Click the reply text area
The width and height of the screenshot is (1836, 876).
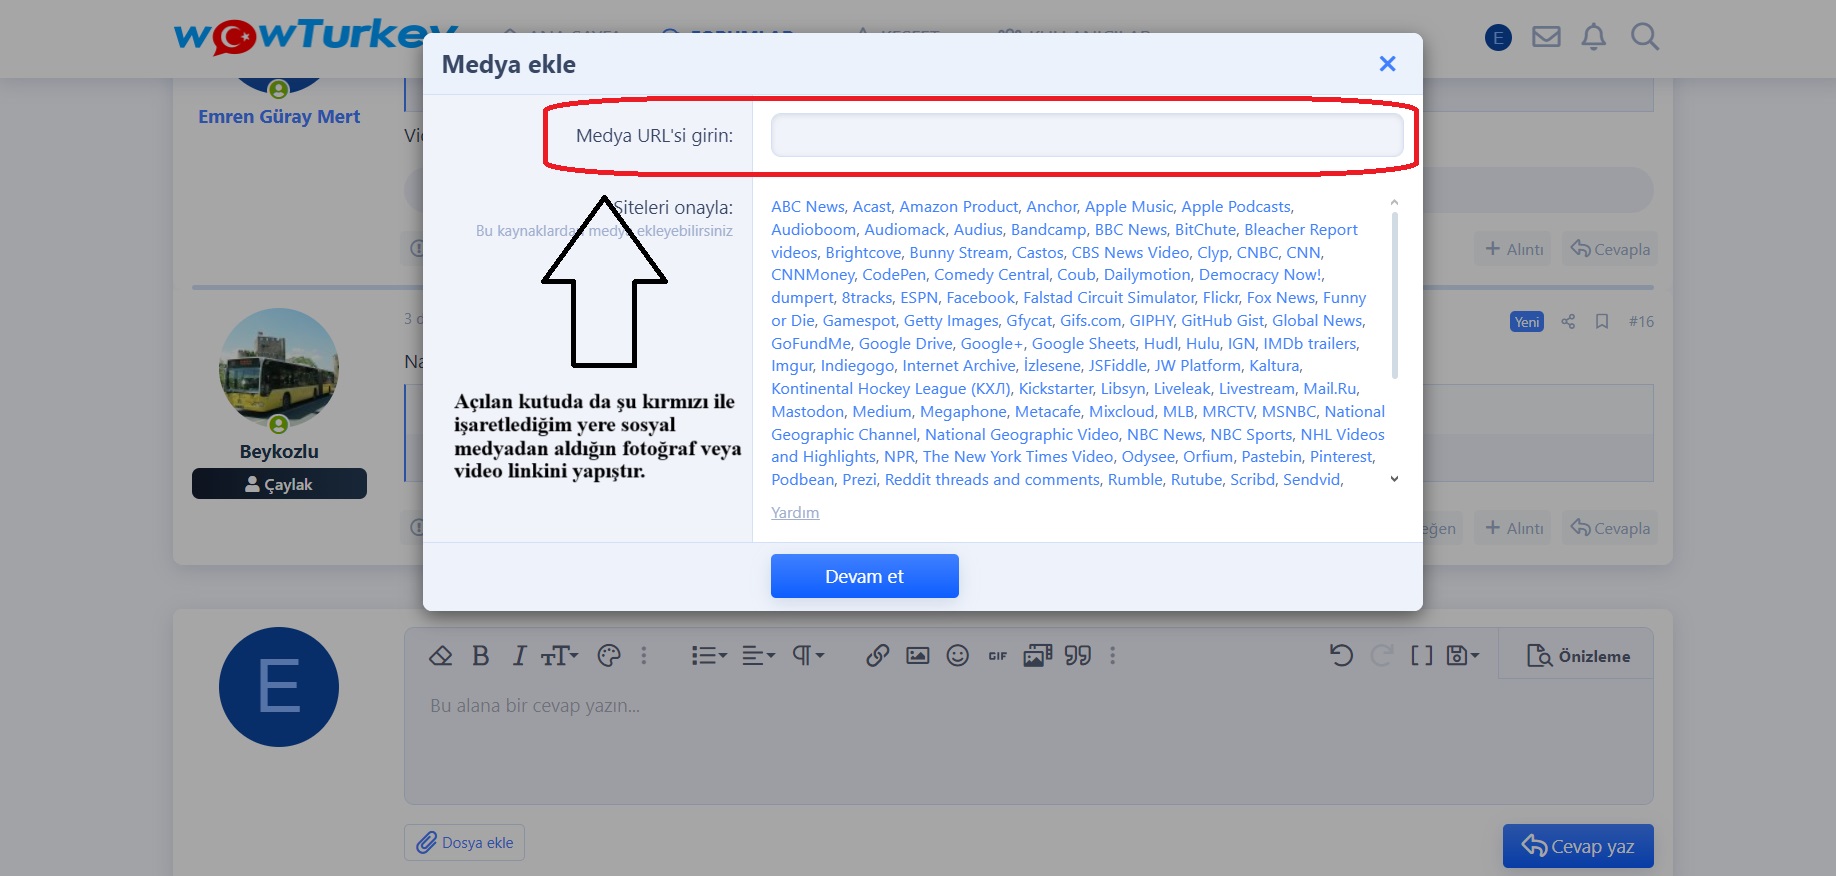tap(1028, 740)
